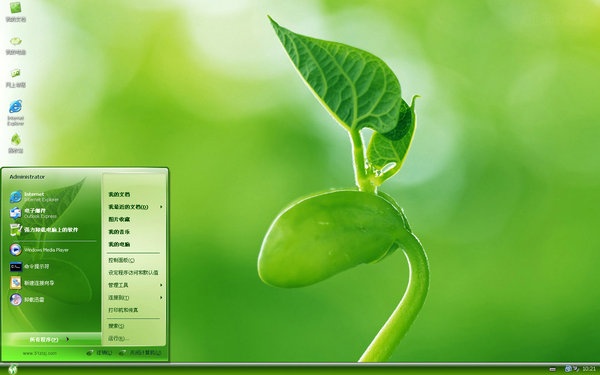Choose 运行(R)... run command entry
Screen dimensions: 600x375
click(118, 338)
